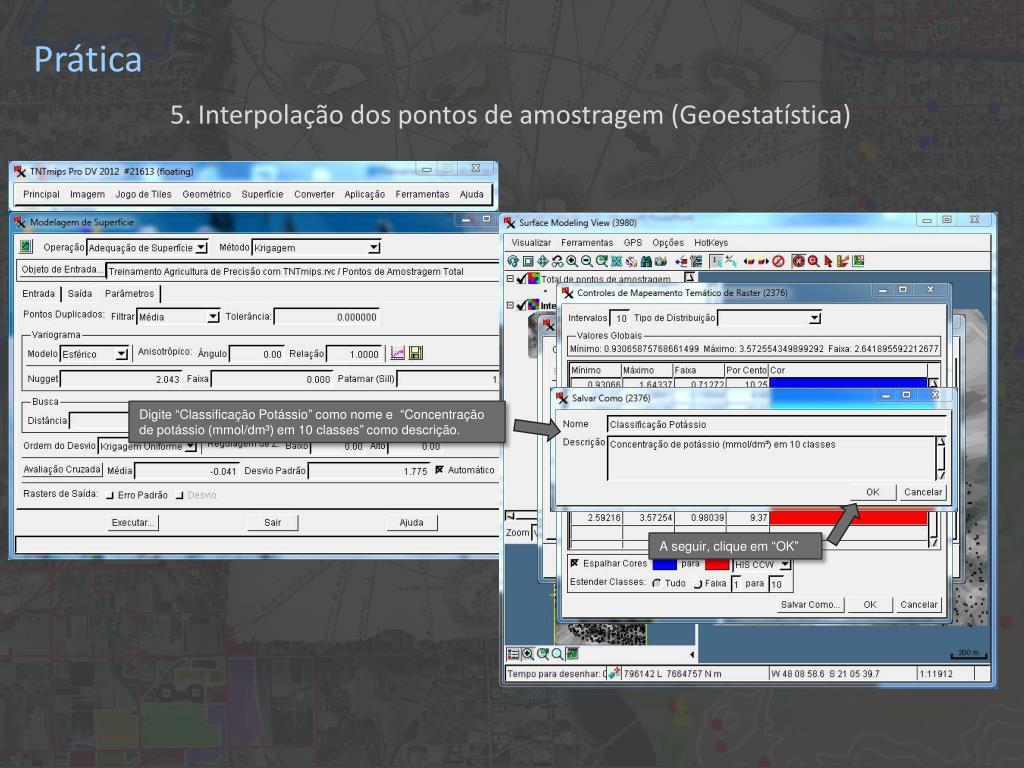
Task: Click the Sair button
Action: pos(272,522)
